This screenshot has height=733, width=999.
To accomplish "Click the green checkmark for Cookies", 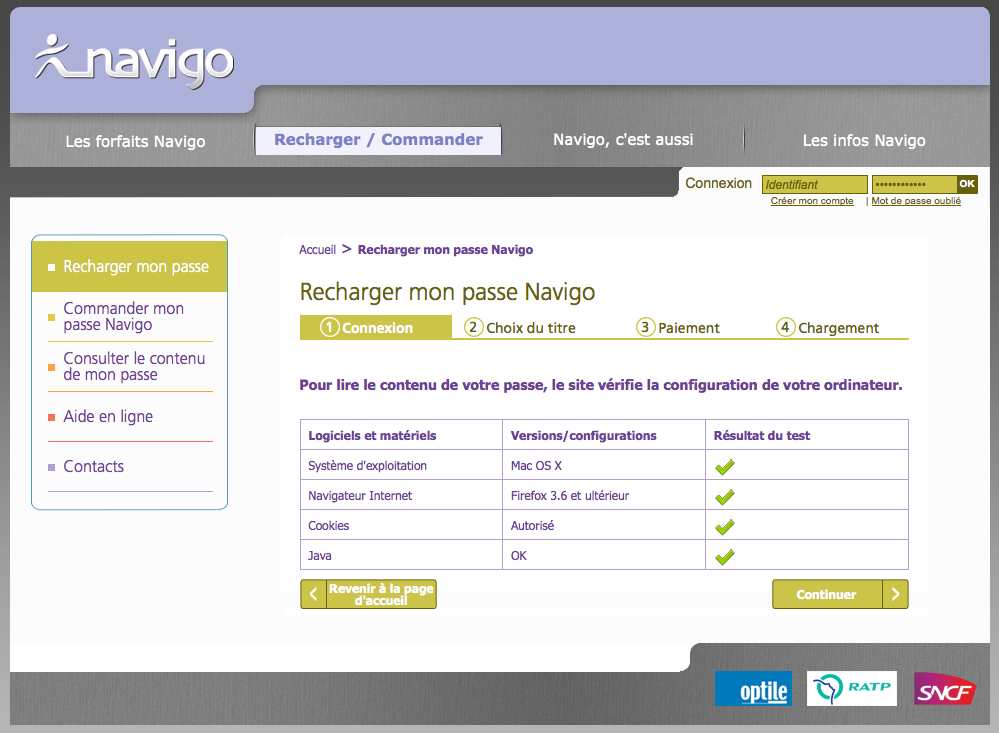I will click(x=725, y=526).
